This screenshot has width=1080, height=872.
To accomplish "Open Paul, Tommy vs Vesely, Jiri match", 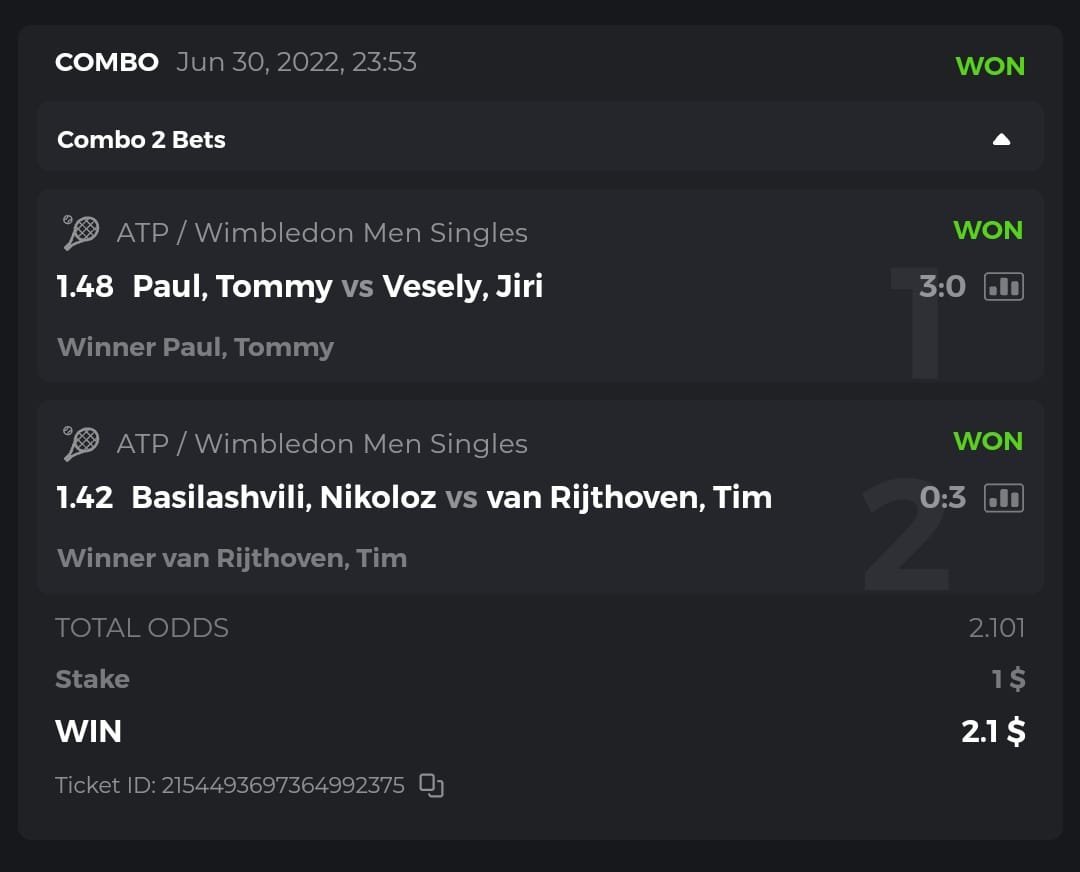I will point(337,287).
